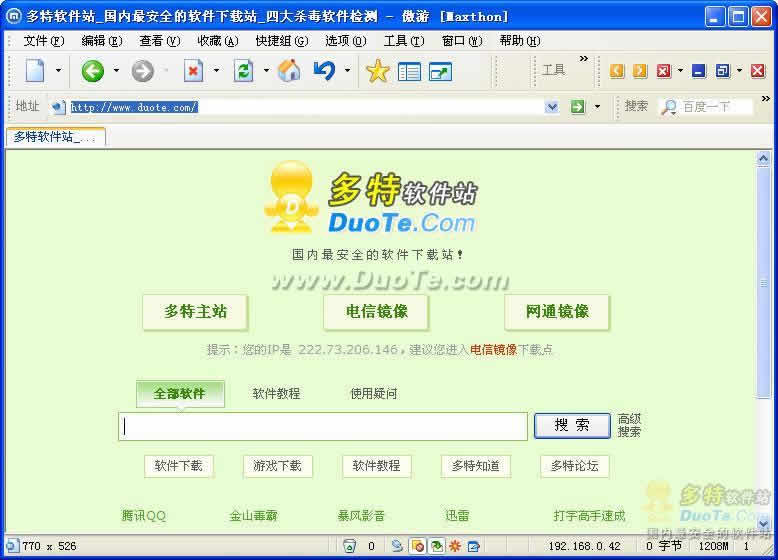778x560 pixels.
Task: Click the full screen view icon
Action: pos(440,72)
